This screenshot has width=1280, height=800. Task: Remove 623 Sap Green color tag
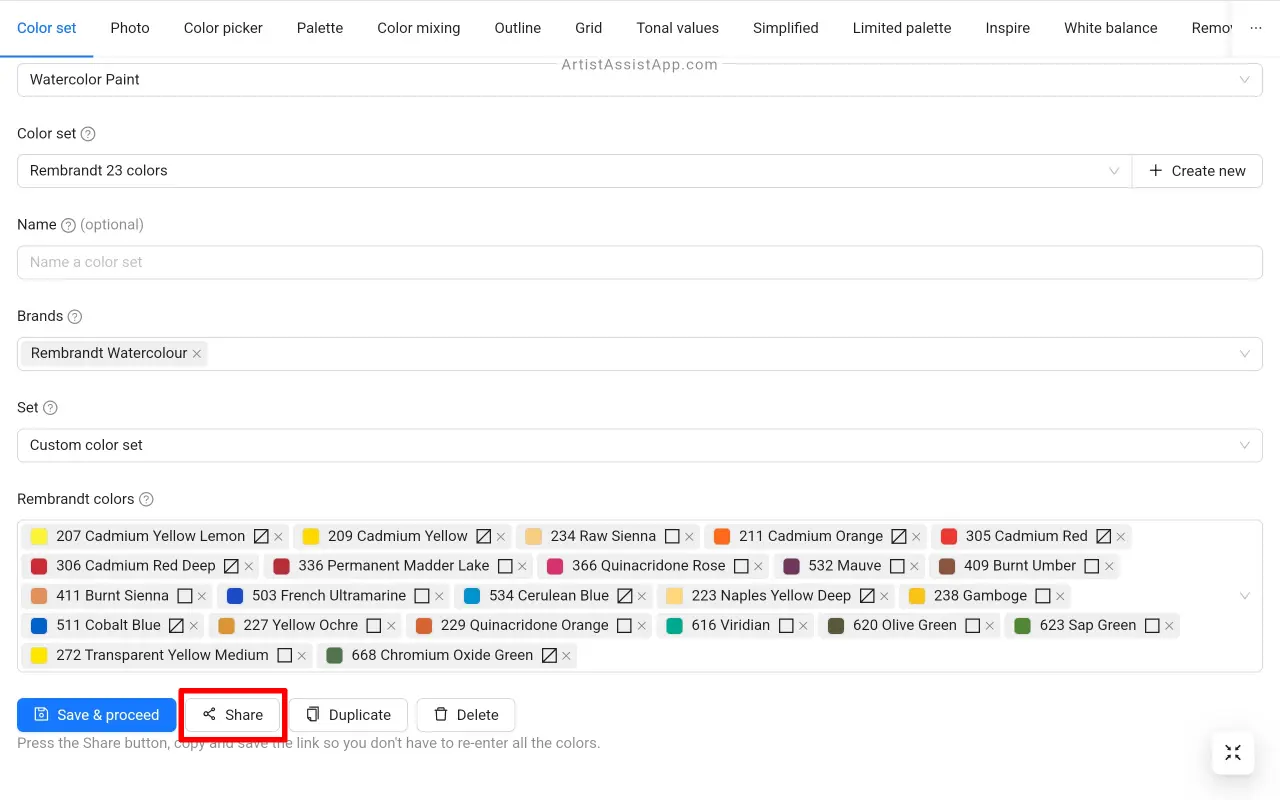(x=1169, y=627)
